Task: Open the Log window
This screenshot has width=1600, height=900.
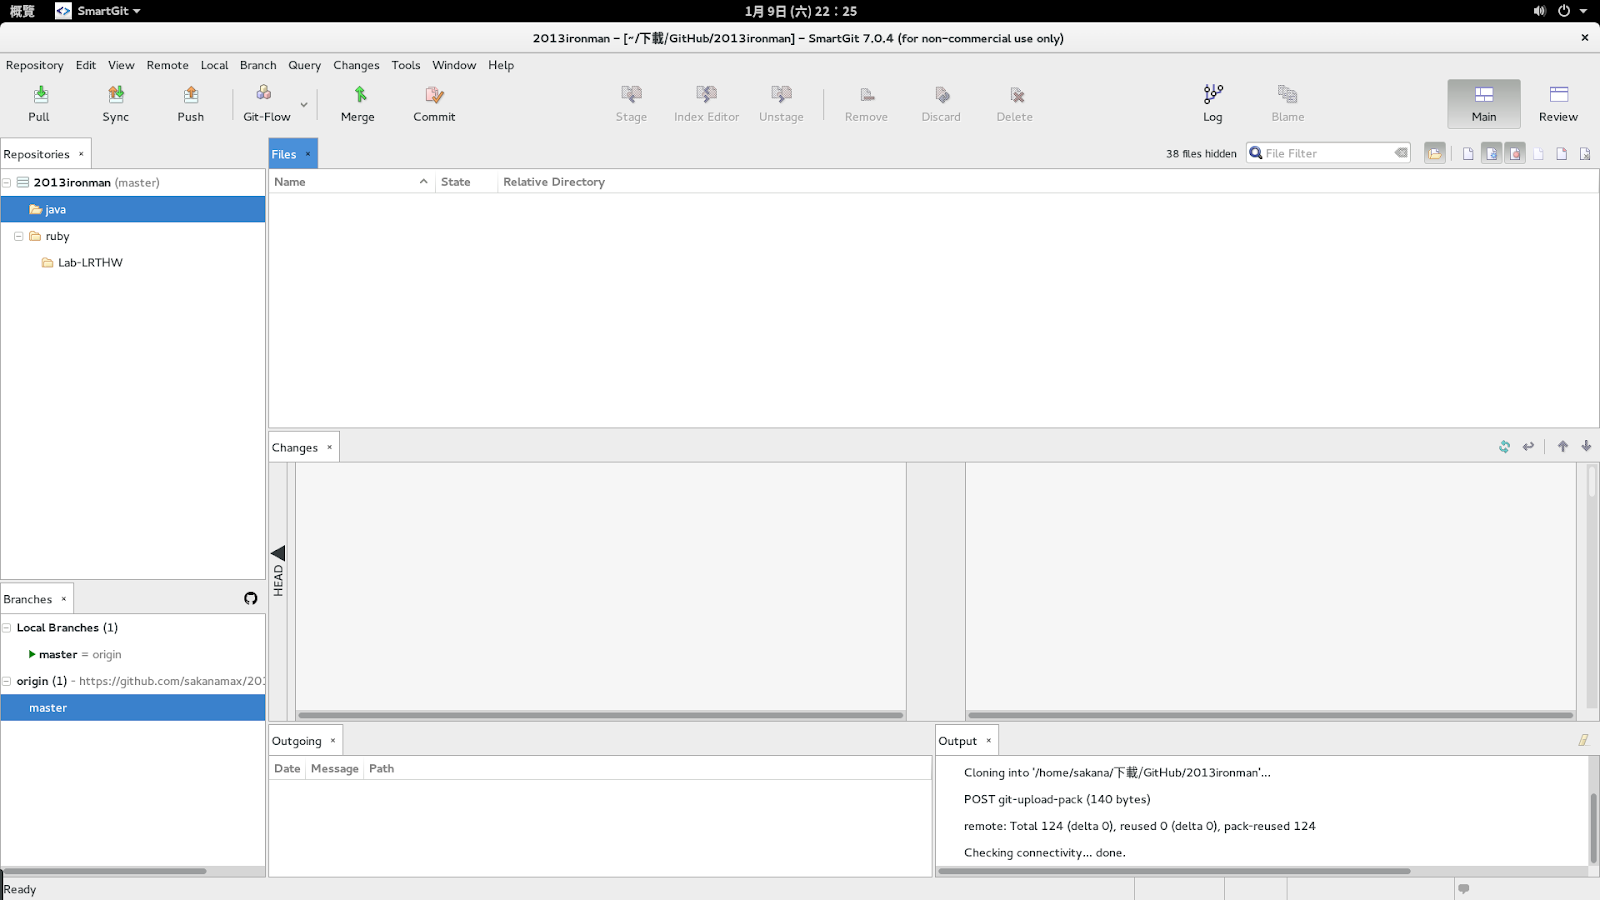Action: (1213, 104)
